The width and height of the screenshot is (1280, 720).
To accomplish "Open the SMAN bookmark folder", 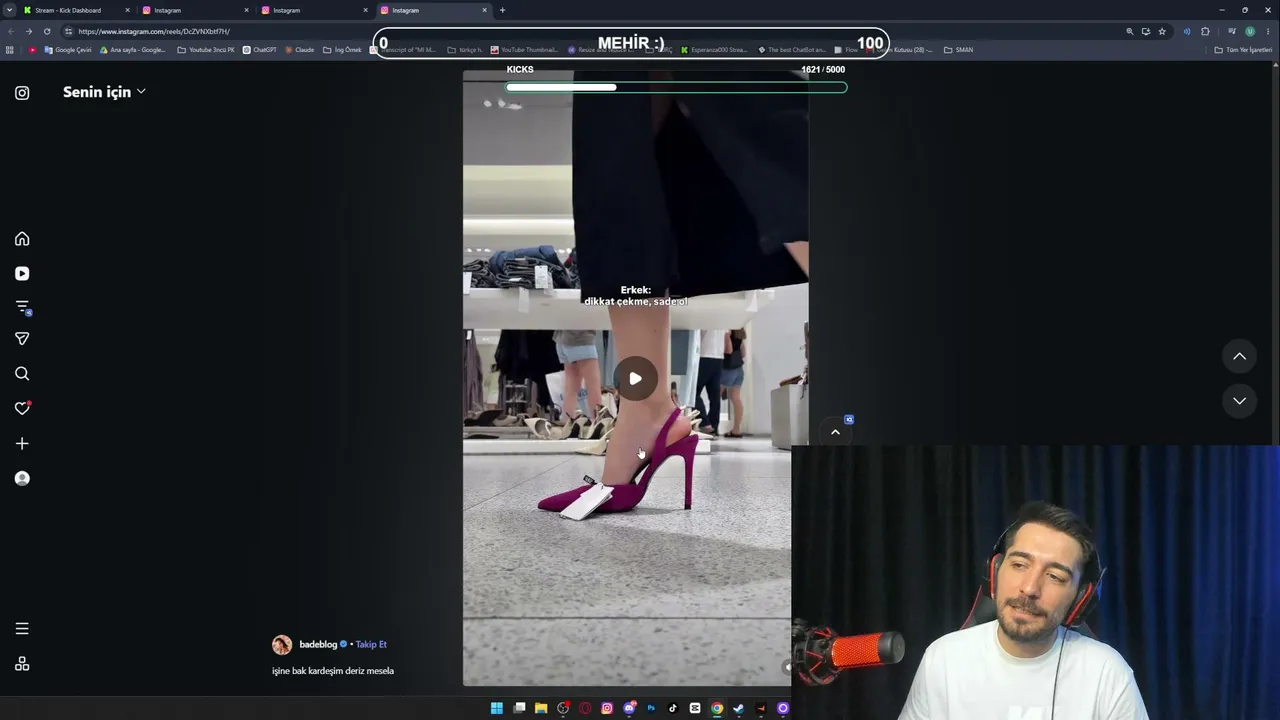I will coord(958,50).
